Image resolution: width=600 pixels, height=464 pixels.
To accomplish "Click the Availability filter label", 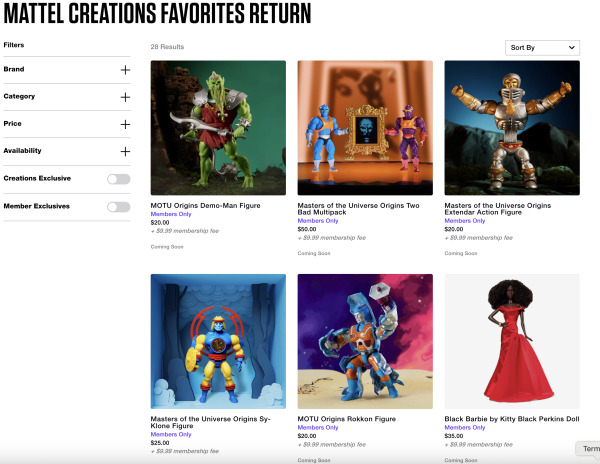I will pyautogui.click(x=22, y=150).
